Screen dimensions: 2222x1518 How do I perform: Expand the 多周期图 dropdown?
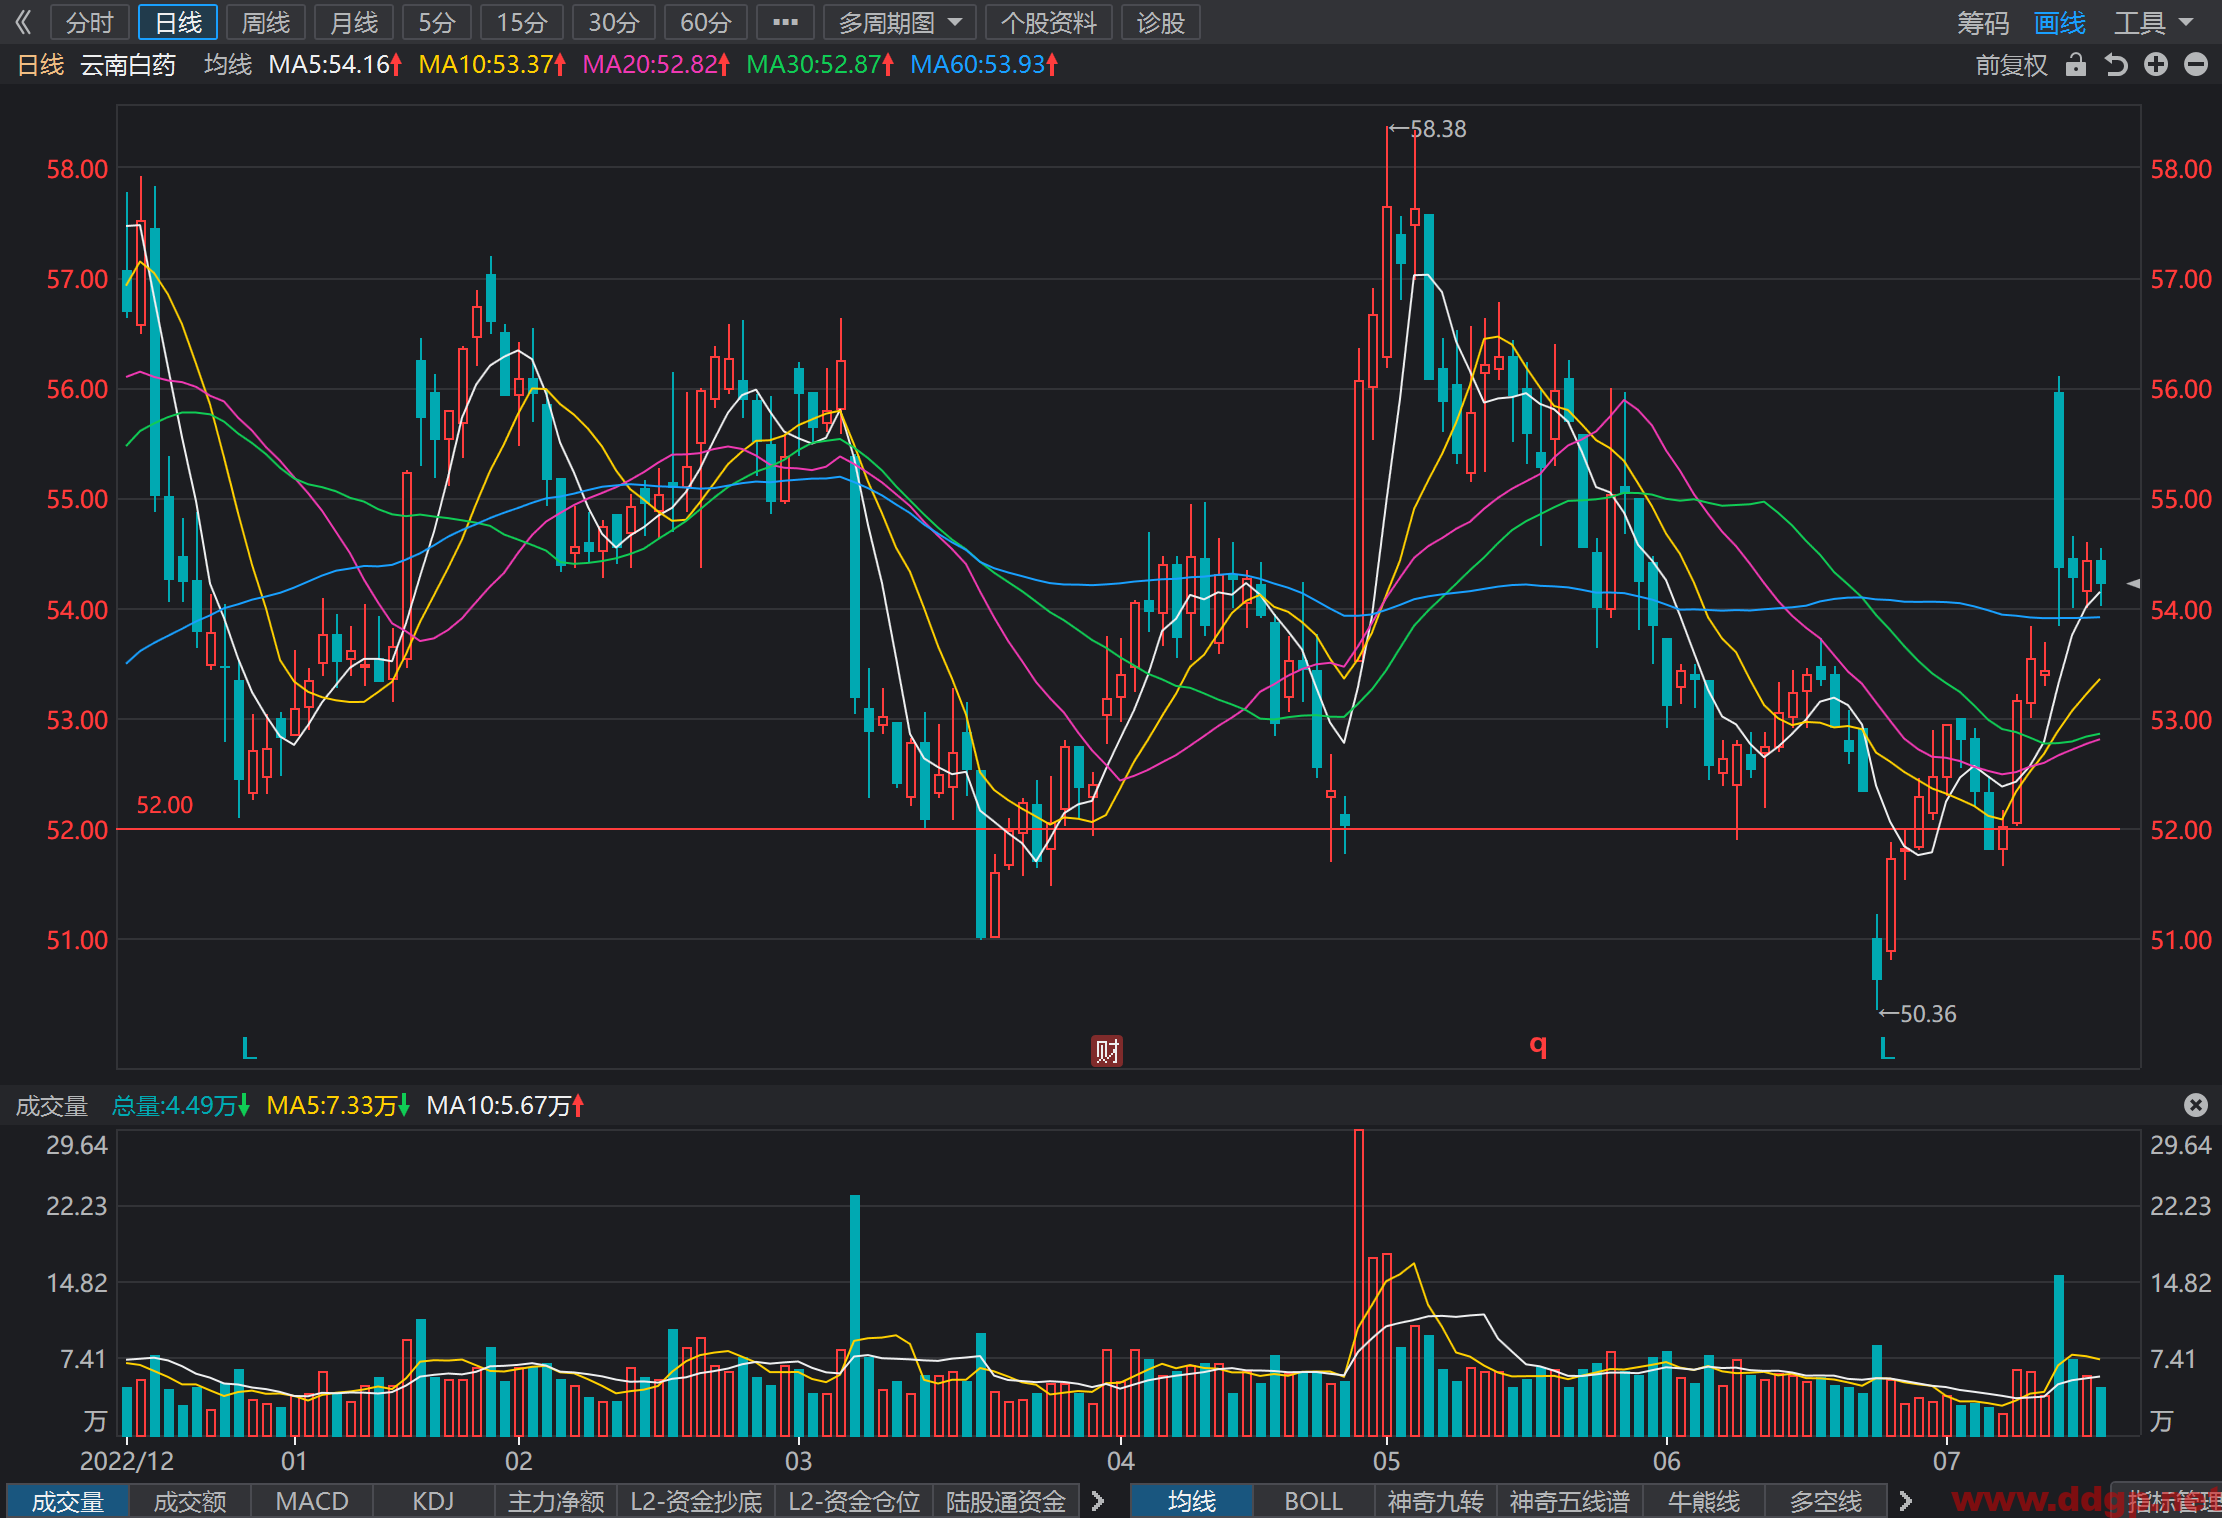pyautogui.click(x=900, y=22)
